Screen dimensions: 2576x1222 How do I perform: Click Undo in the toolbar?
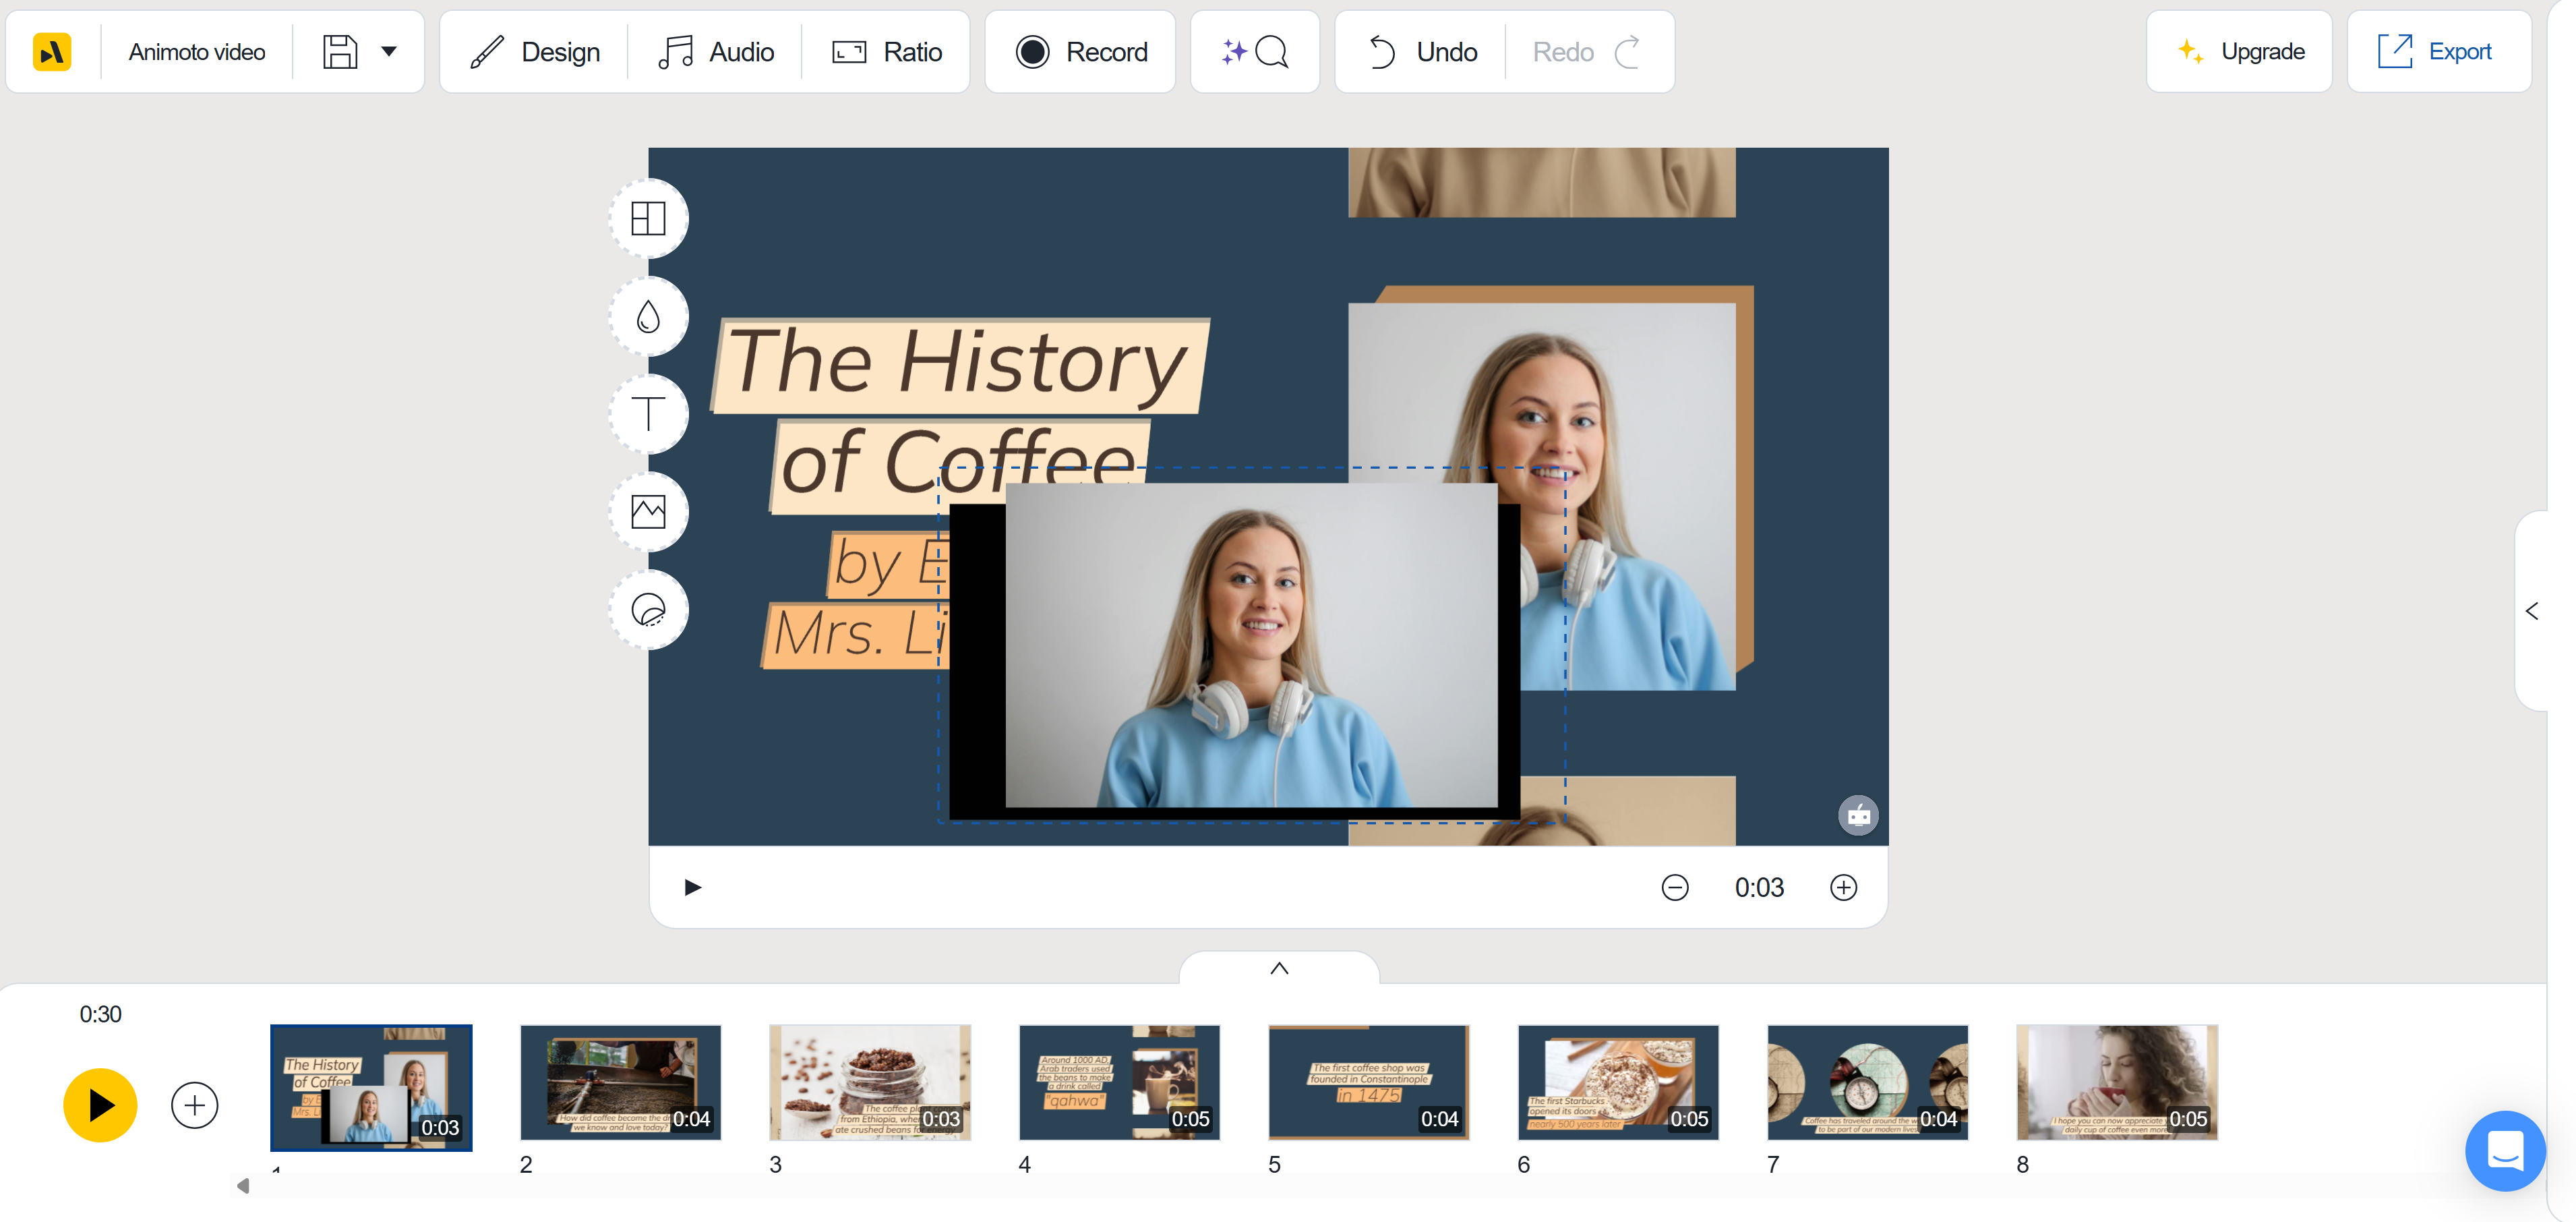1419,51
